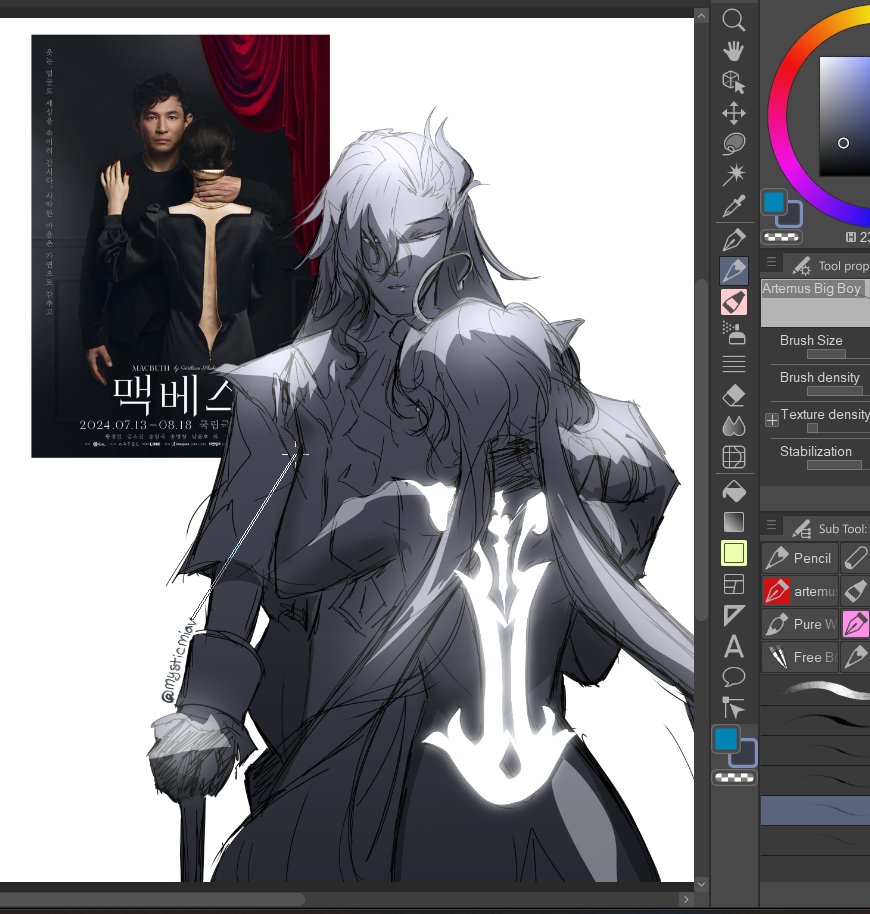Select the Airbrush spray tool

coord(734,333)
